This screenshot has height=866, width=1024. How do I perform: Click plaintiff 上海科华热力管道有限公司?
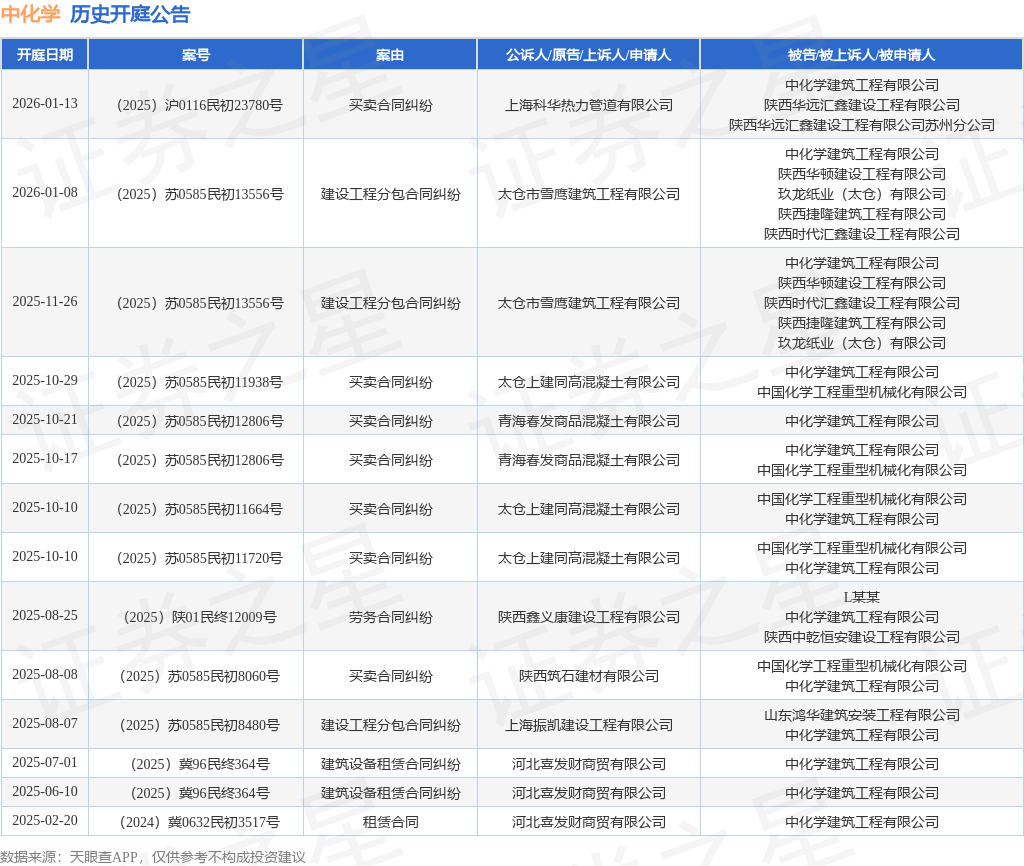coord(588,105)
